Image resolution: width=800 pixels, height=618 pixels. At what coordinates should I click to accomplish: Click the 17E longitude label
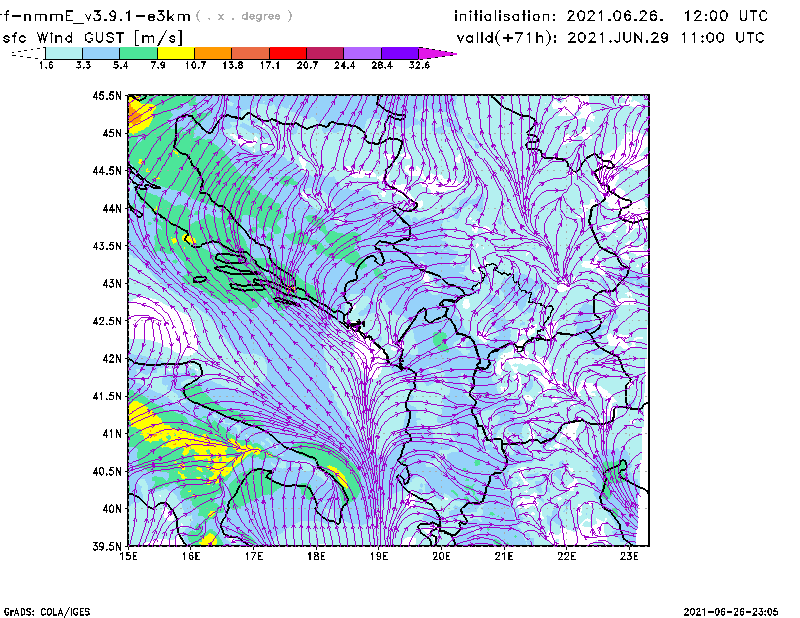point(254,556)
